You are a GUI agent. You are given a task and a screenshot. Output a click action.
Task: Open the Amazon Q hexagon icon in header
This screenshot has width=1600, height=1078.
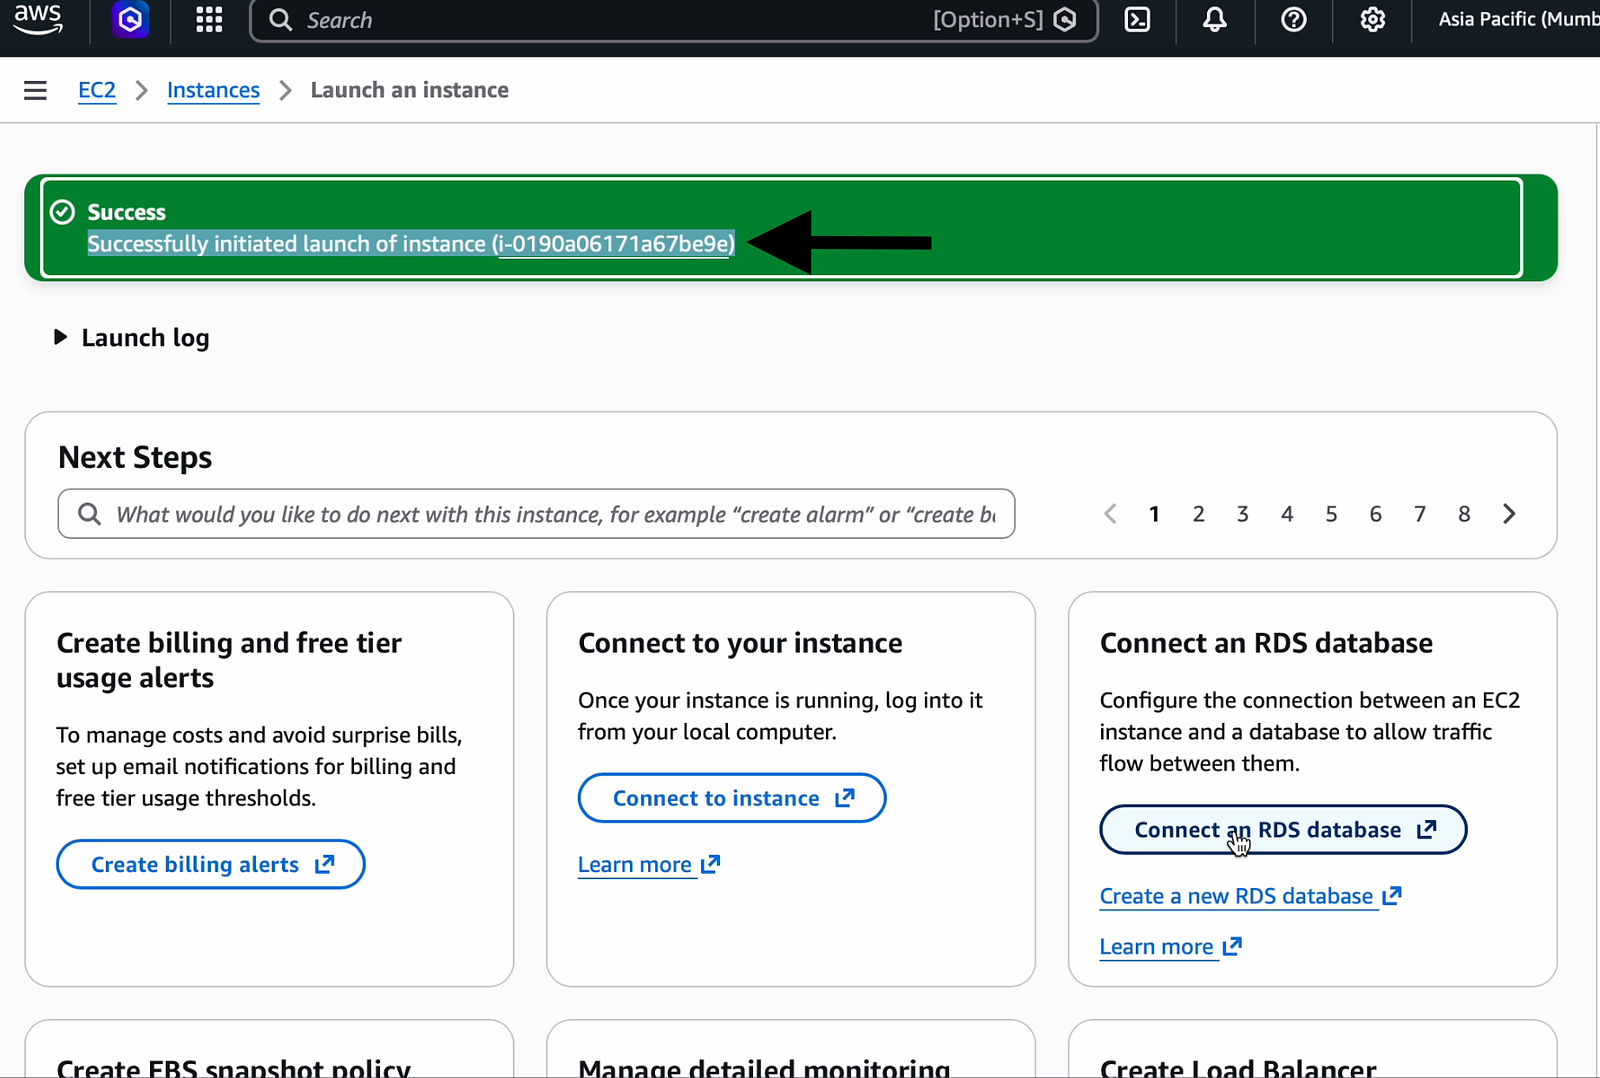click(130, 20)
